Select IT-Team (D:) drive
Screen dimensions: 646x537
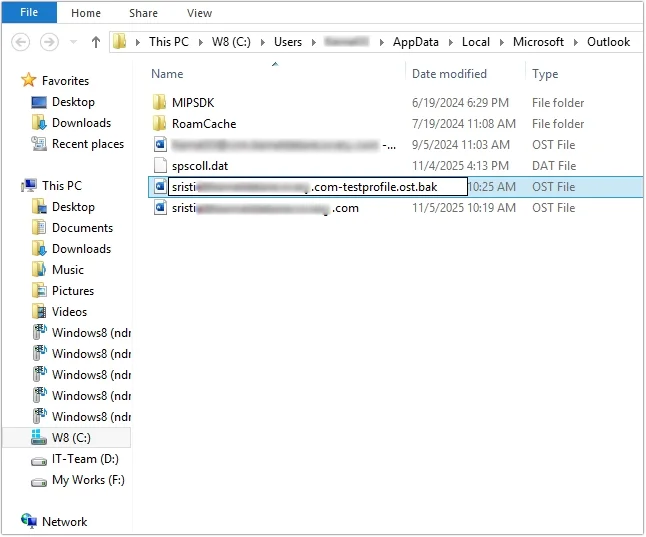(85, 459)
